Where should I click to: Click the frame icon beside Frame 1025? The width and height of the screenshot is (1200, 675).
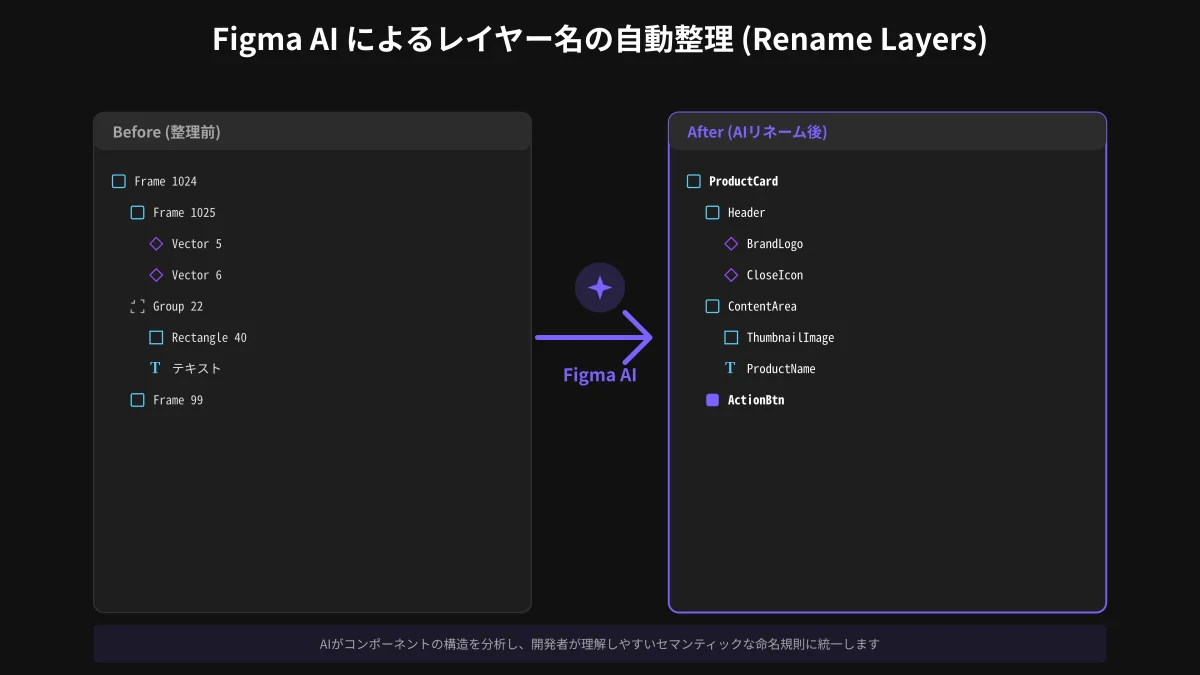[x=138, y=212]
